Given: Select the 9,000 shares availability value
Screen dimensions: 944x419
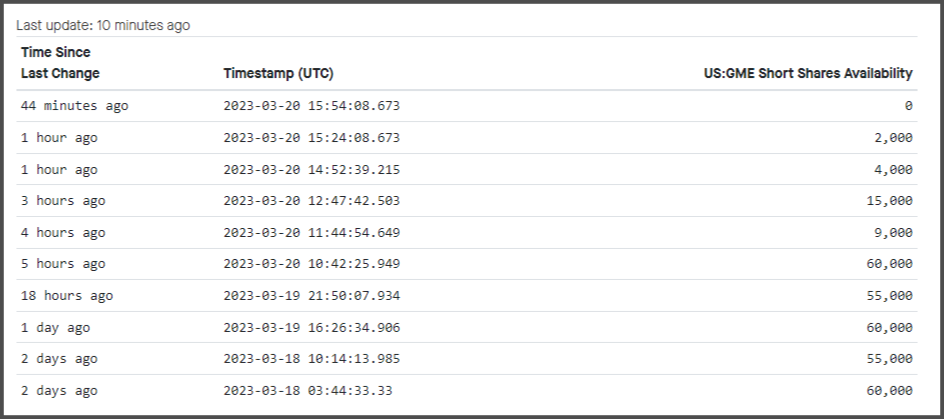Looking at the screenshot, I should 892,233.
